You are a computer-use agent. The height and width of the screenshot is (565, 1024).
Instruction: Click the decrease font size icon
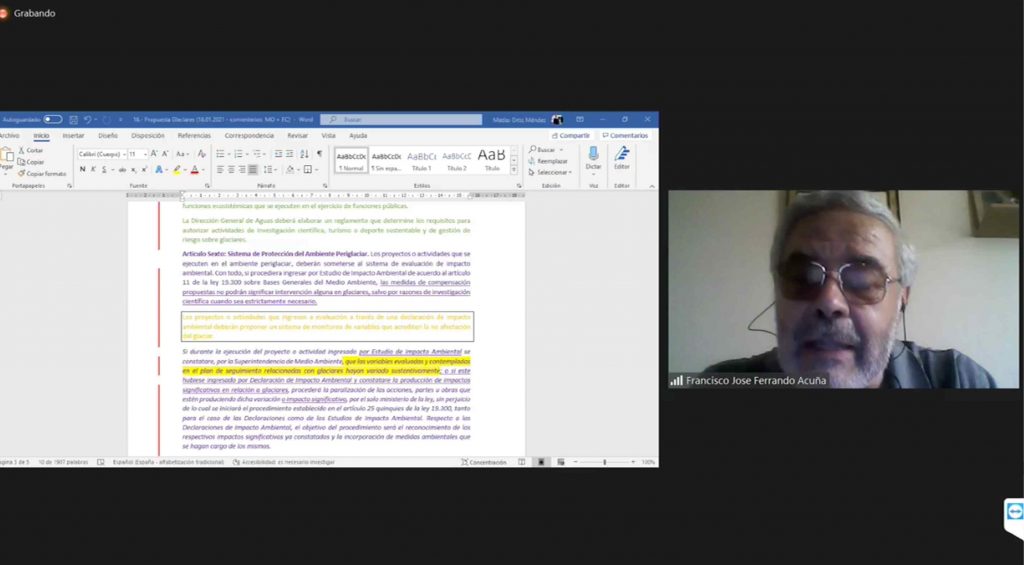tap(165, 154)
